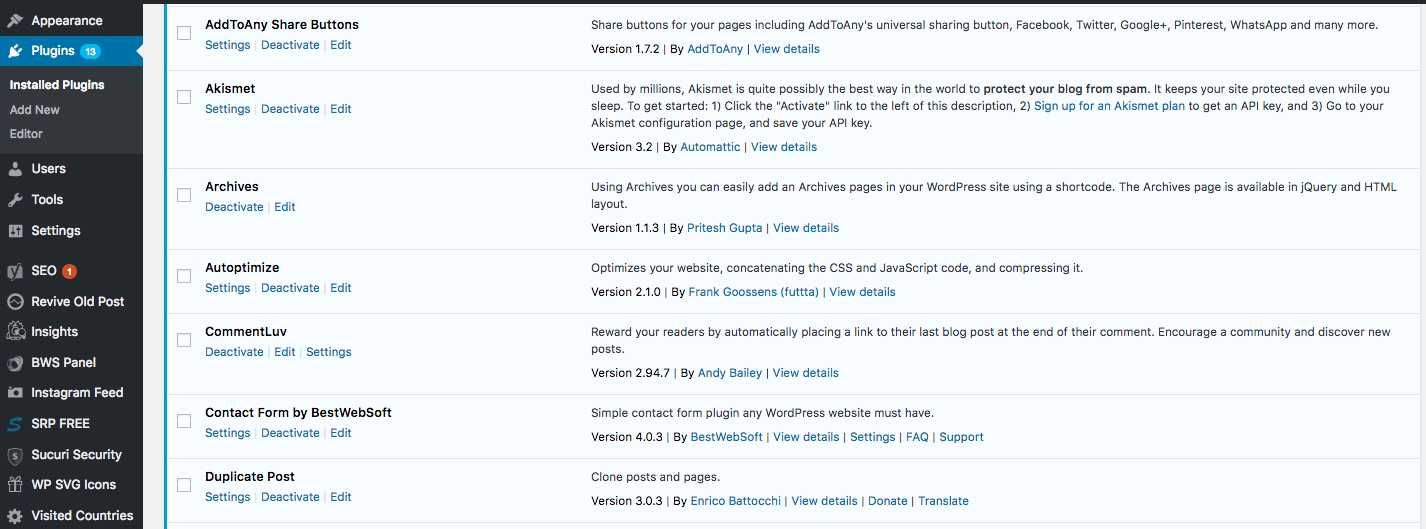
Task: Click the Plugins plug icon in sidebar
Action: (x=15, y=51)
